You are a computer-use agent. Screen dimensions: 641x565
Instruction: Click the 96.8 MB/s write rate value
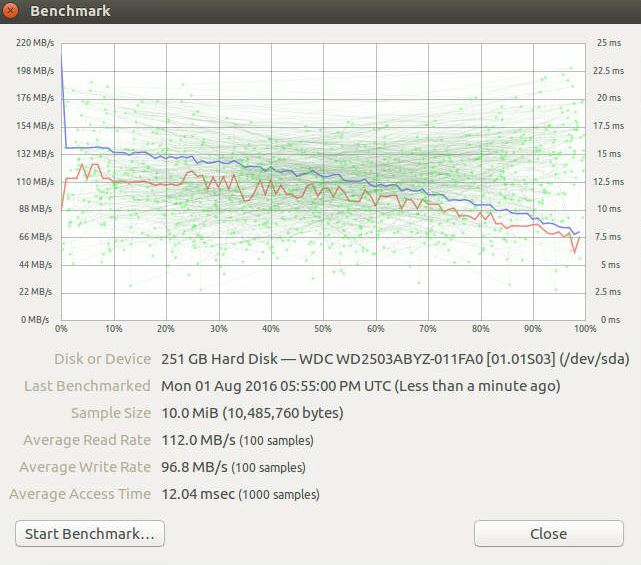[x=233, y=467]
